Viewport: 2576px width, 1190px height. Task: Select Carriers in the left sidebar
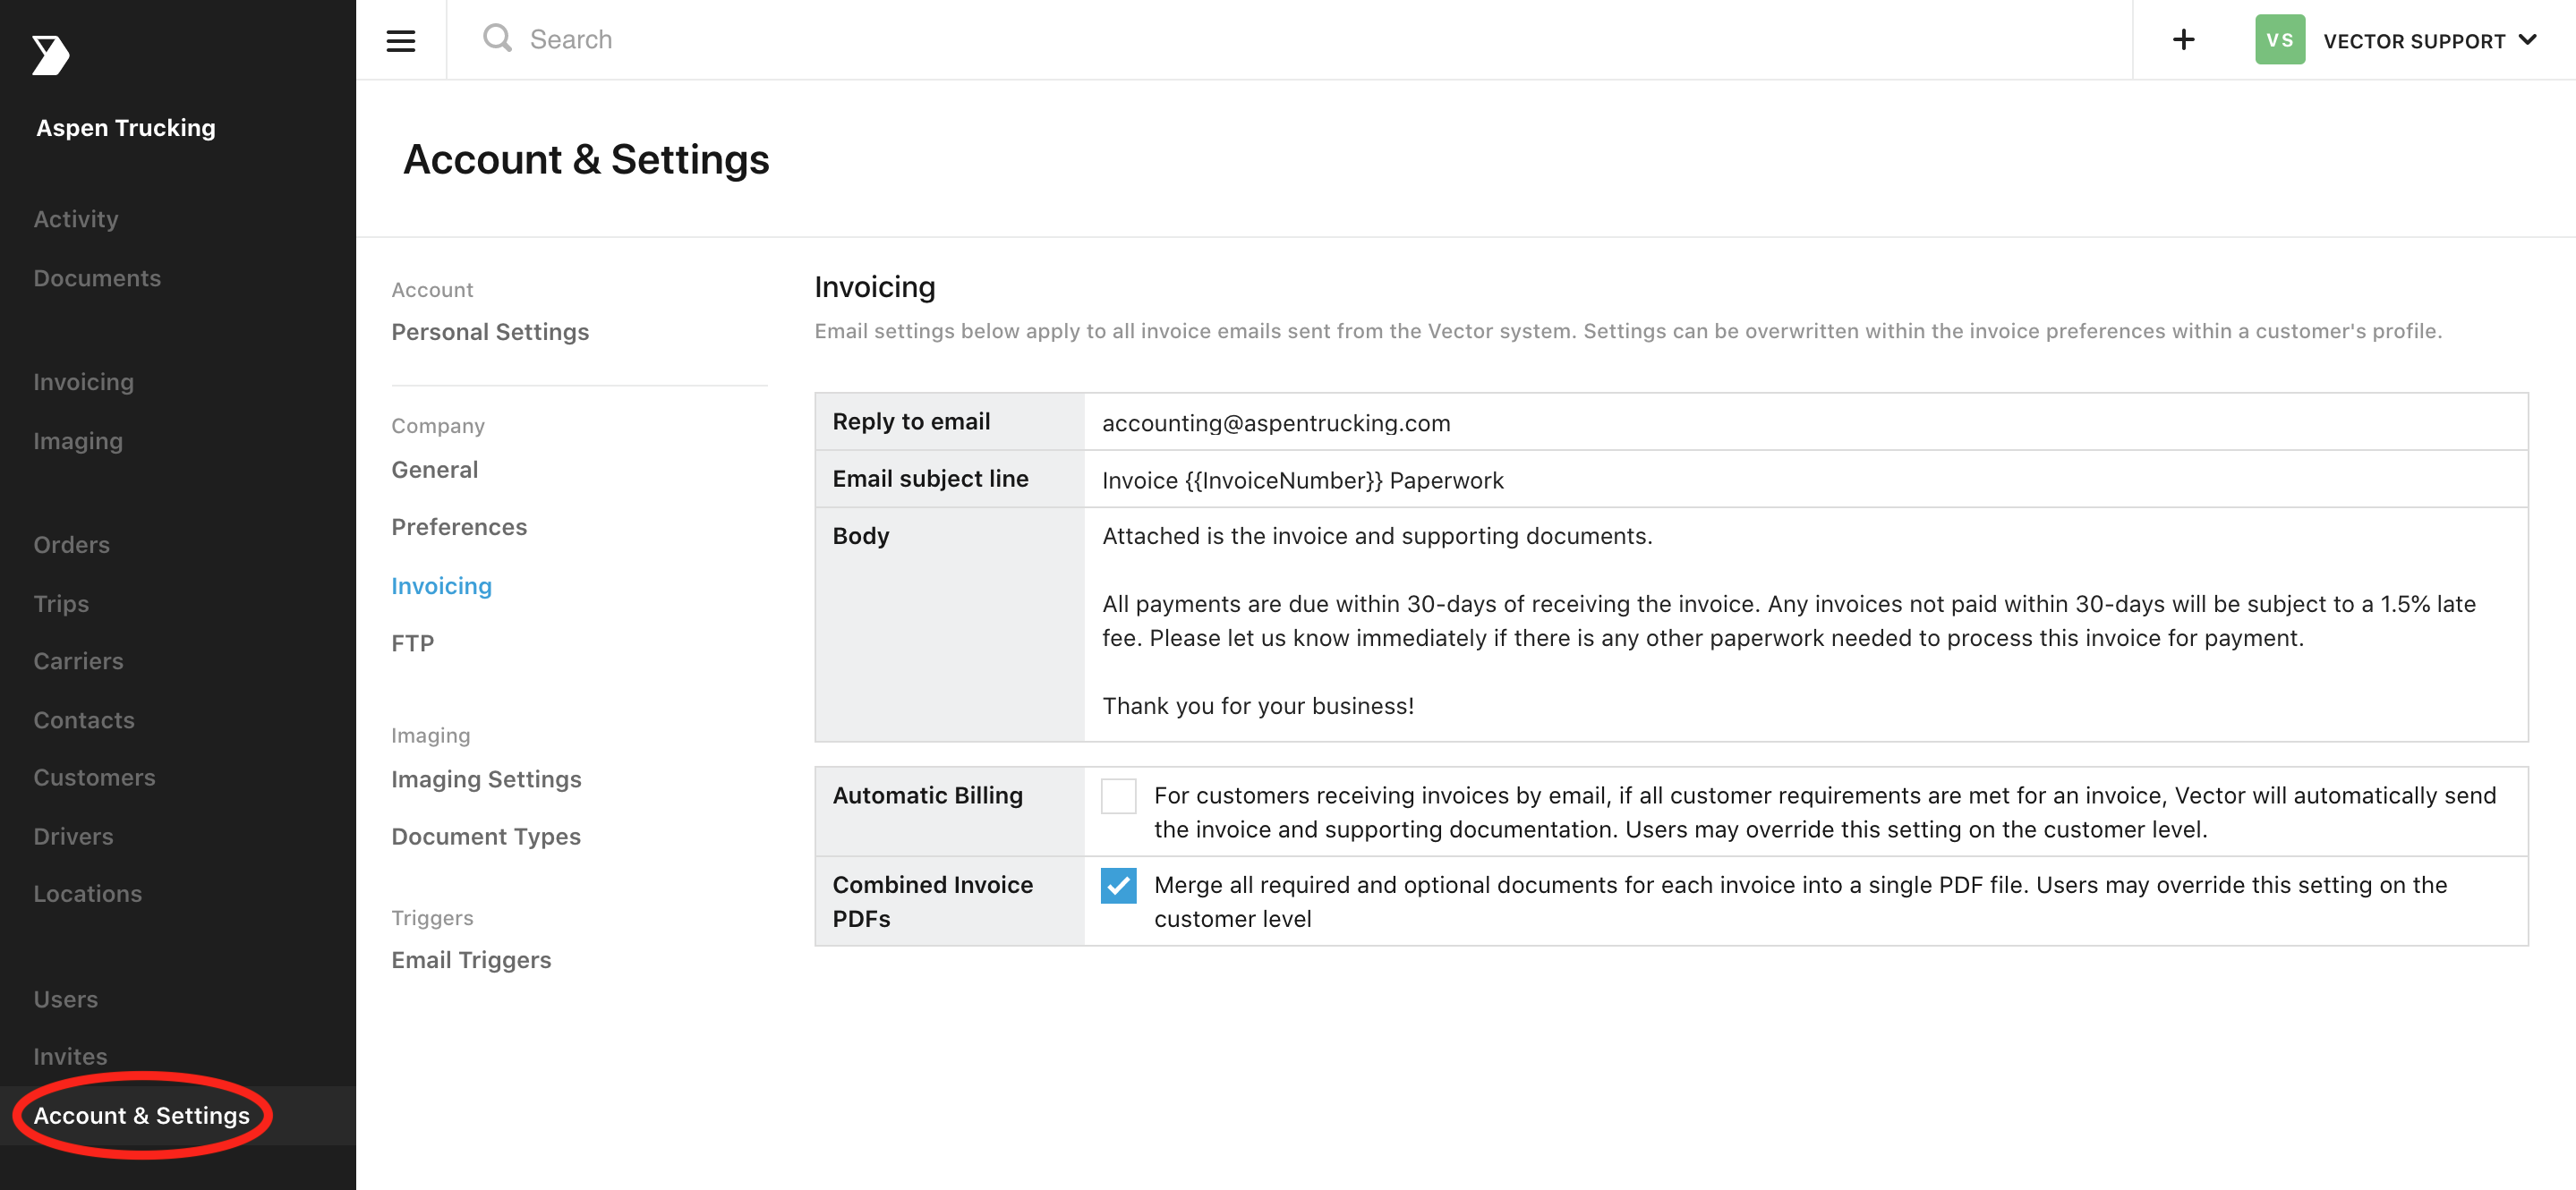point(78,660)
